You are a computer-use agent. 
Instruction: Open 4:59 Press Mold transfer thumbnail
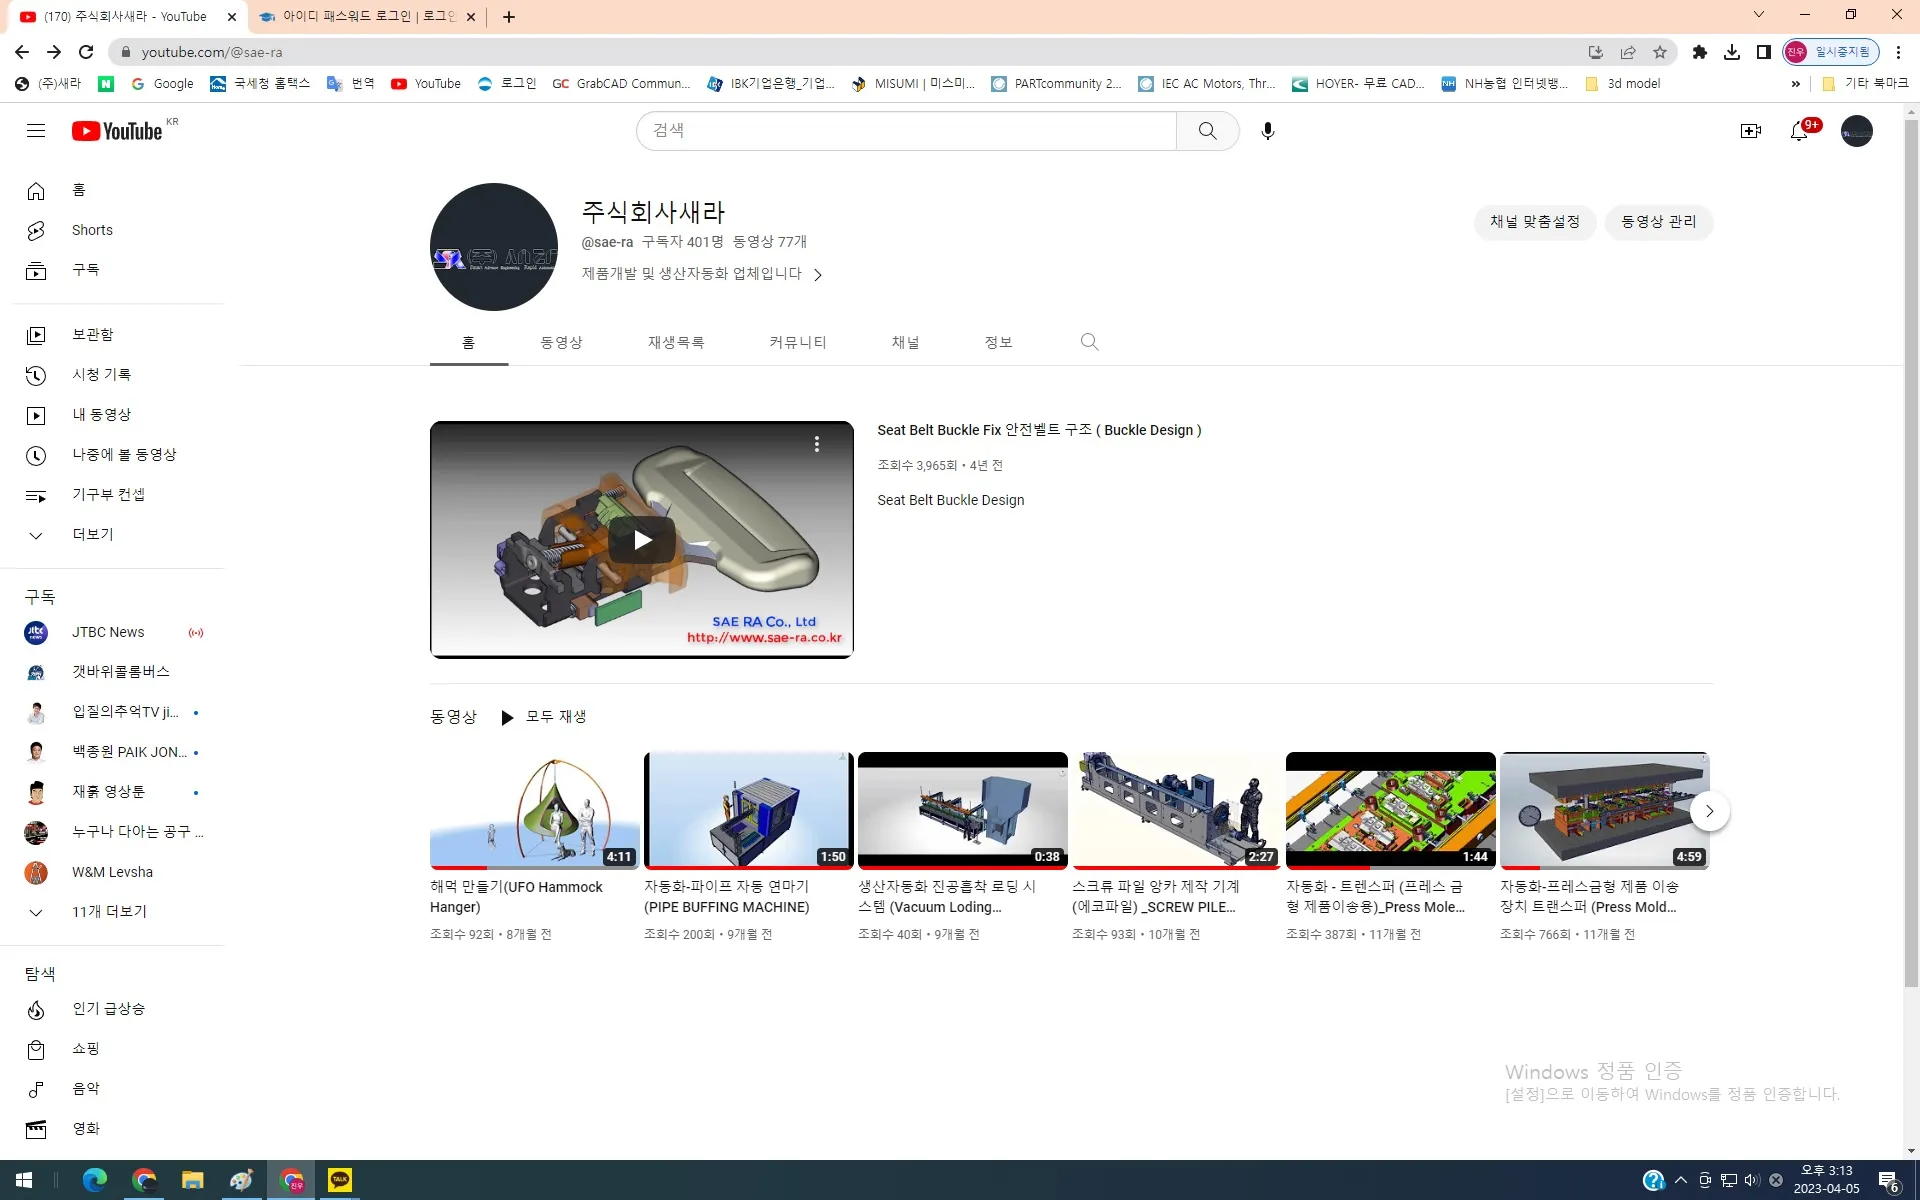pos(1605,811)
